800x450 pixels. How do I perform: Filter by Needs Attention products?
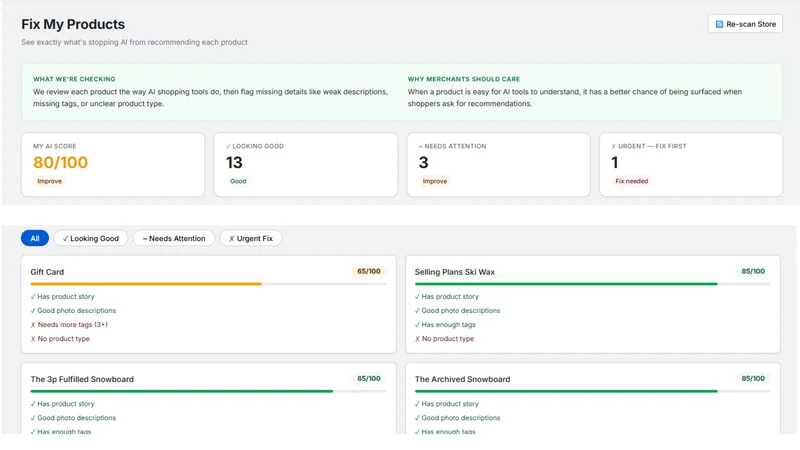tap(174, 238)
